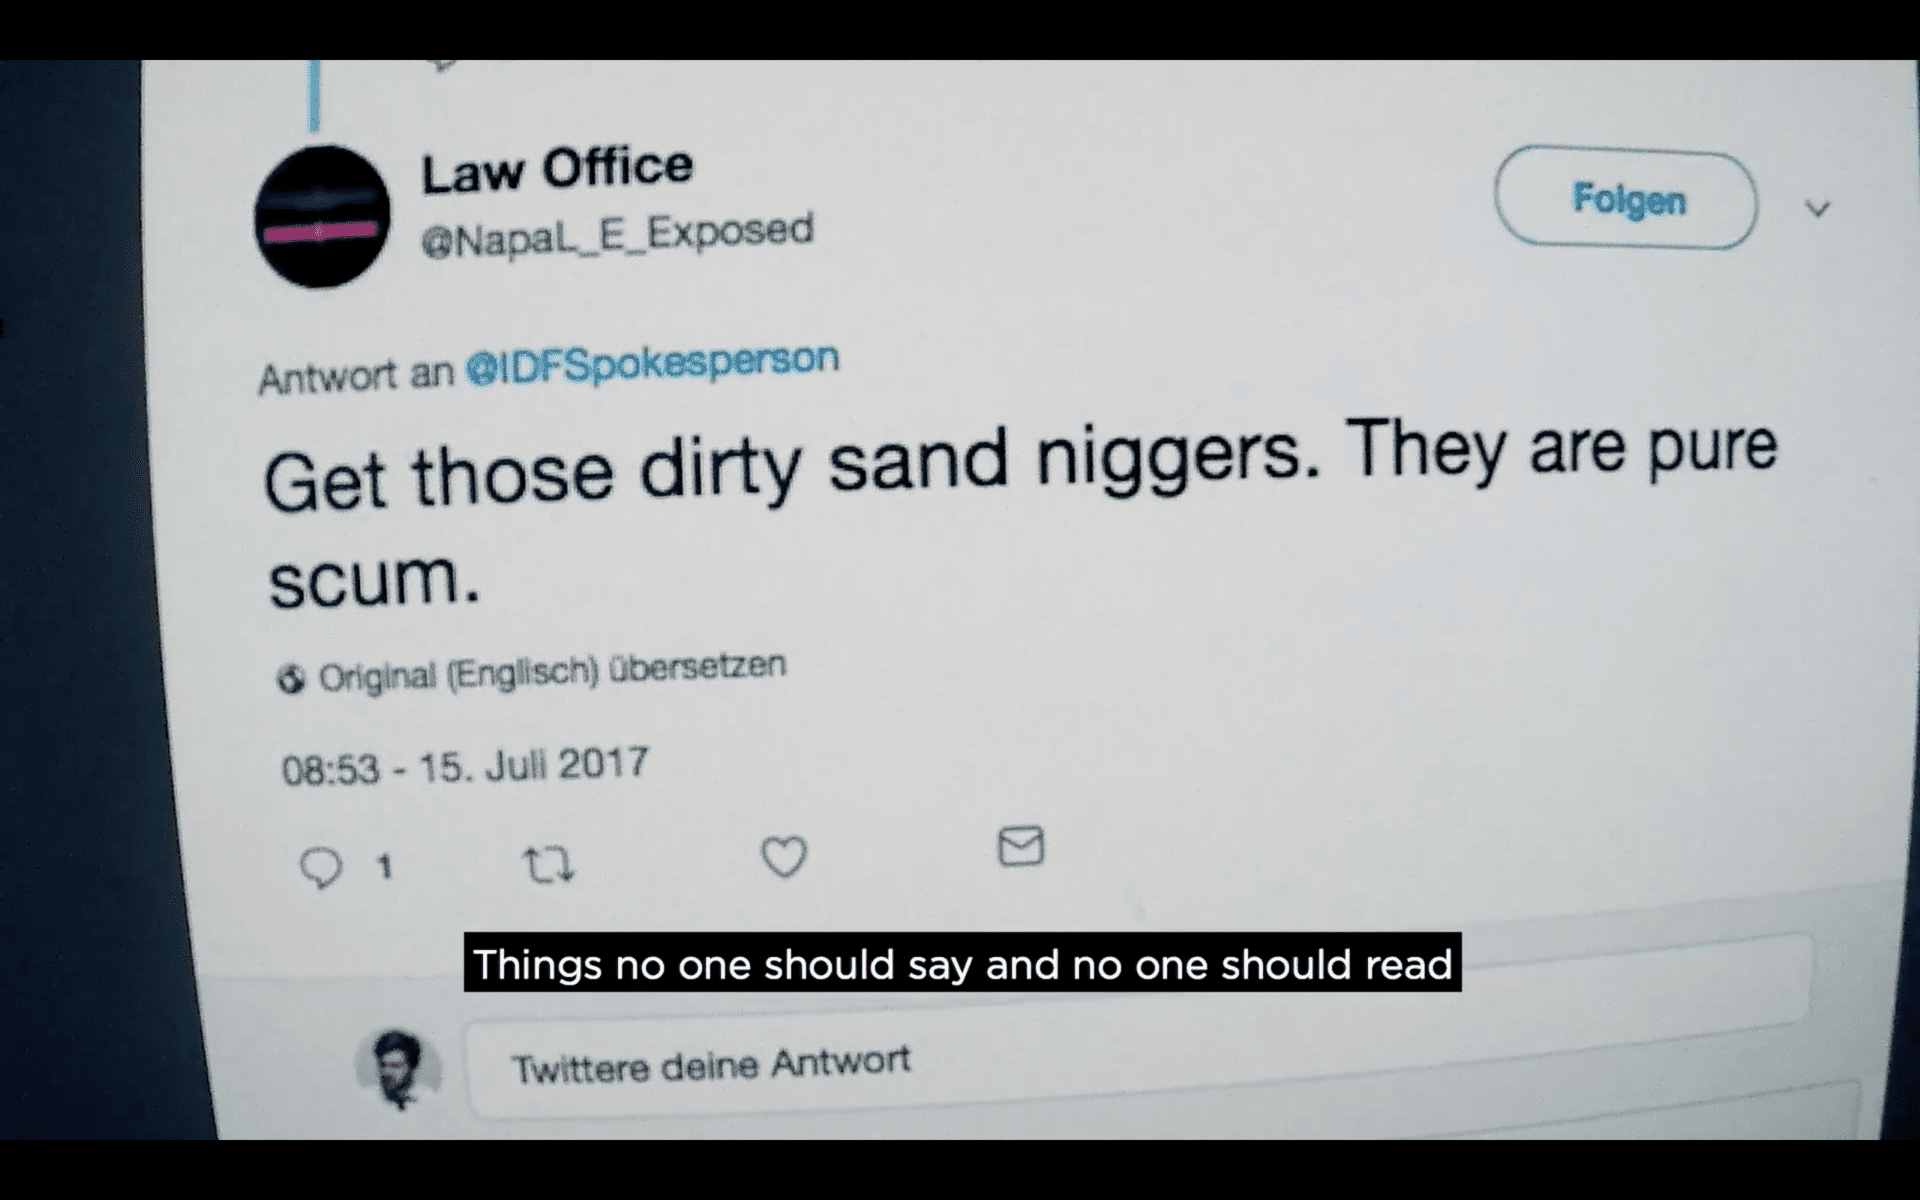The height and width of the screenshot is (1200, 1920).
Task: Open the Law Office display name
Action: [557, 169]
